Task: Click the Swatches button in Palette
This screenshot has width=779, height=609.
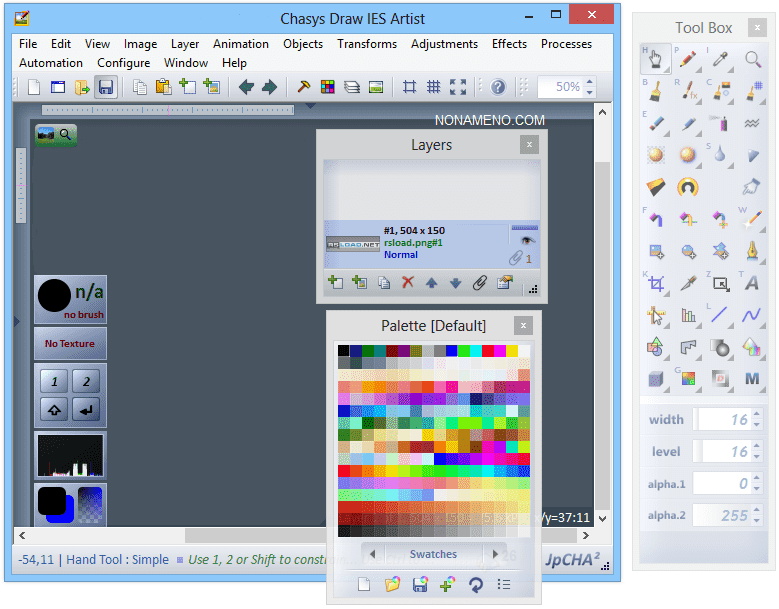Action: 433,554
